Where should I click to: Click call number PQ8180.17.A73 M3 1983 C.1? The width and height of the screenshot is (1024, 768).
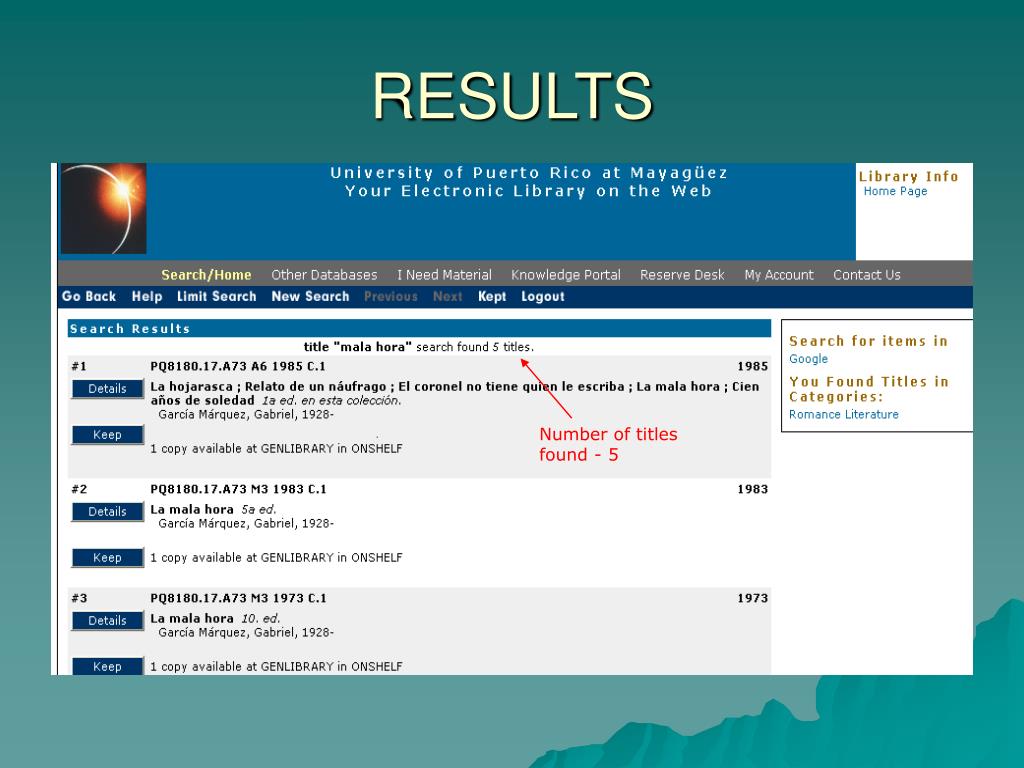click(x=238, y=489)
